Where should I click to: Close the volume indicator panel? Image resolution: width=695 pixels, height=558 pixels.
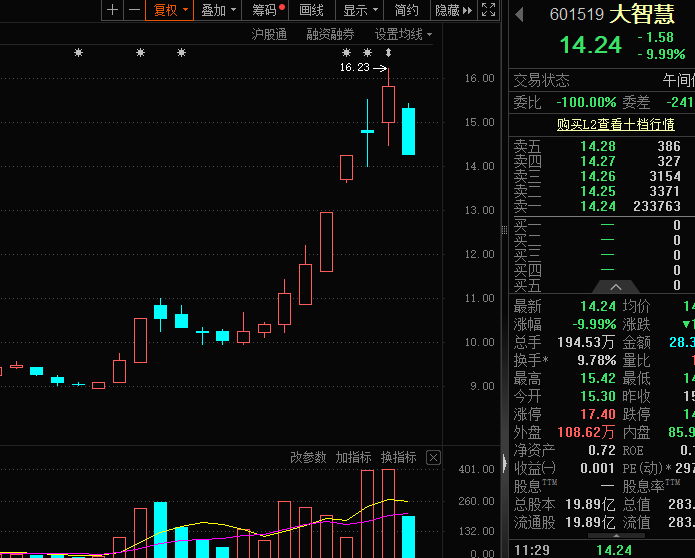tap(433, 457)
